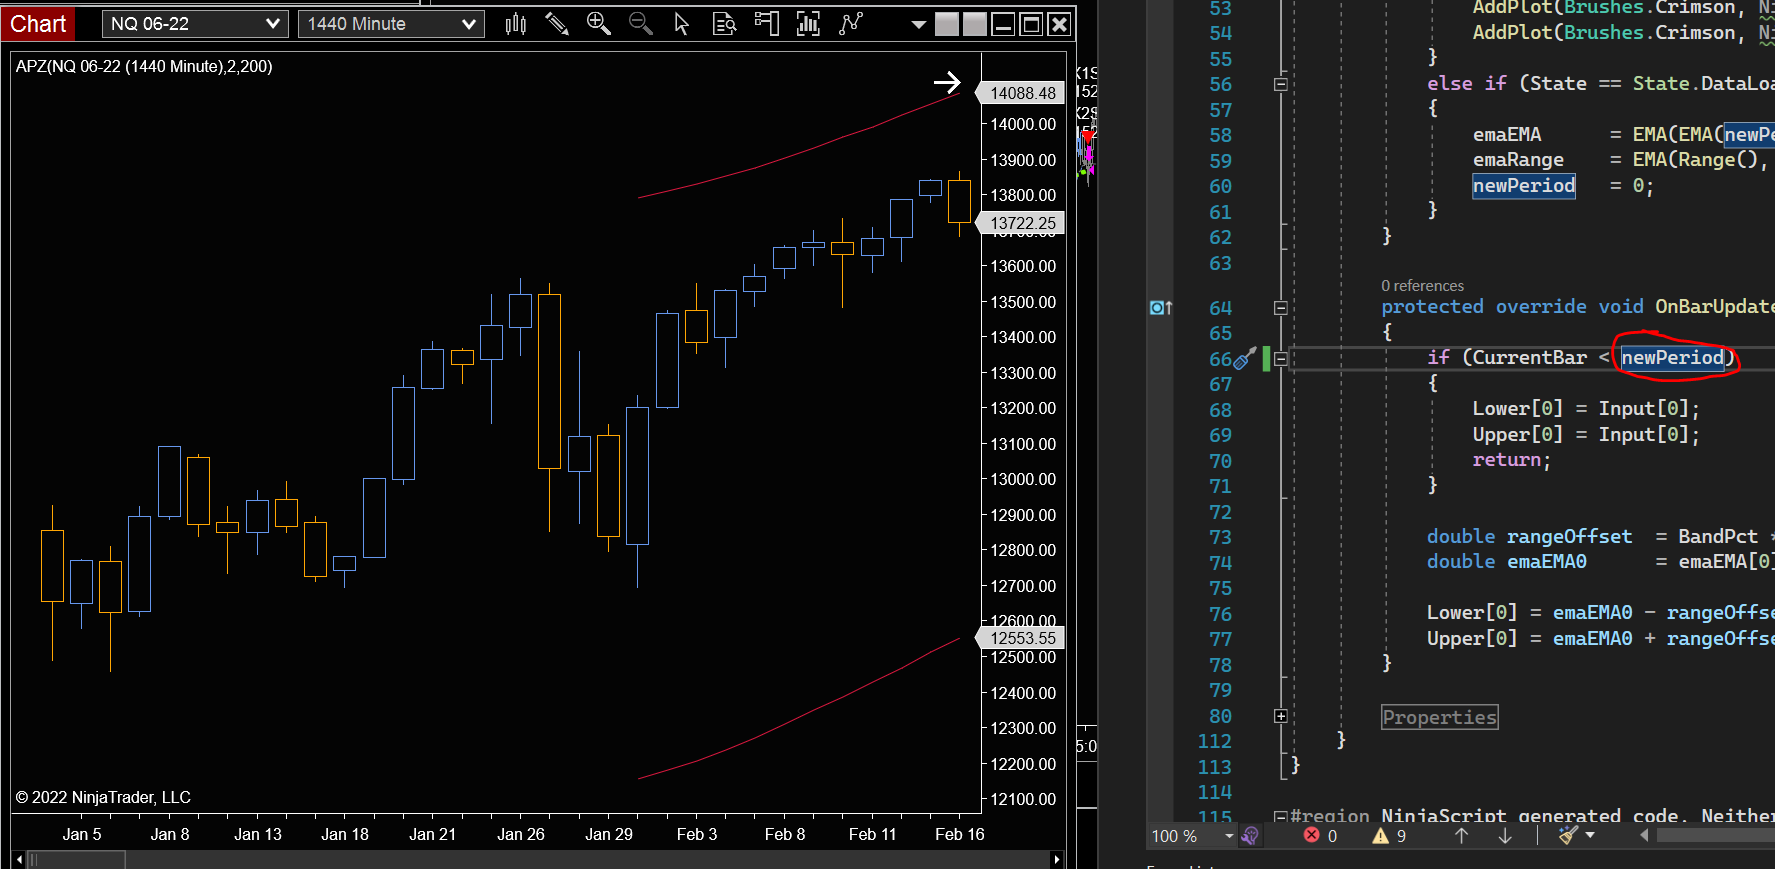1775x869 pixels.
Task: Zoom out of the chart
Action: (641, 24)
